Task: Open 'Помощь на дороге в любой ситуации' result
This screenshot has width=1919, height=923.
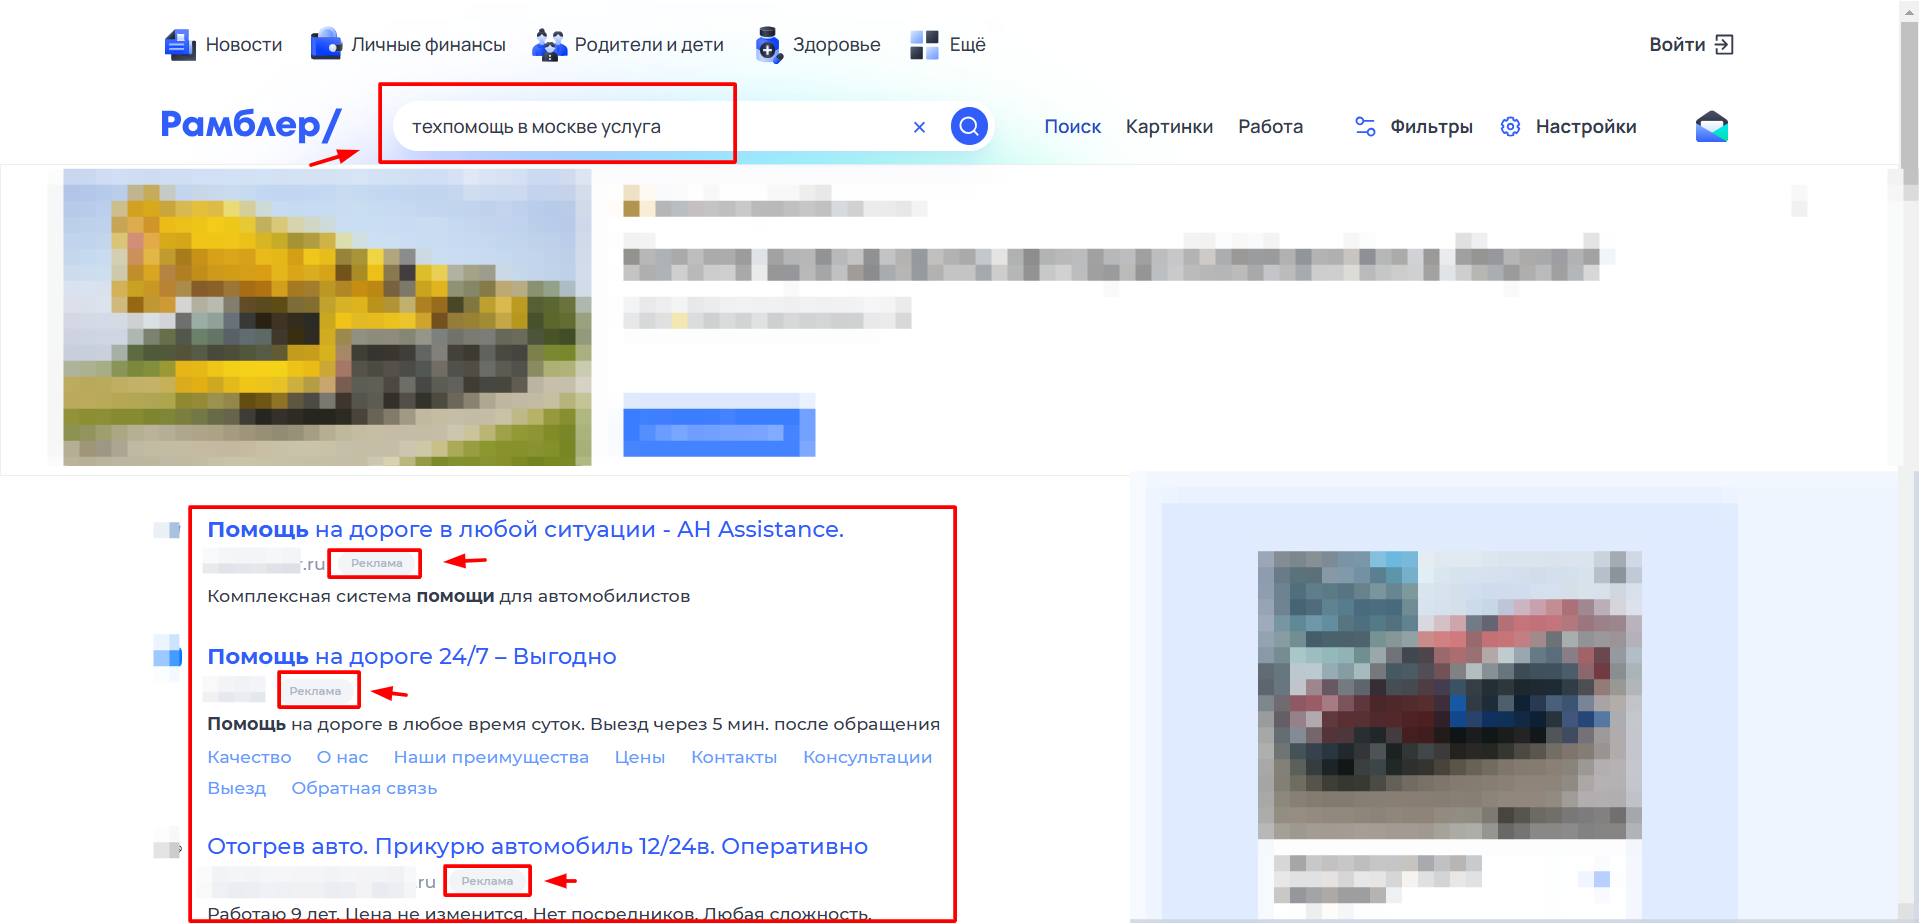Action: (x=525, y=529)
